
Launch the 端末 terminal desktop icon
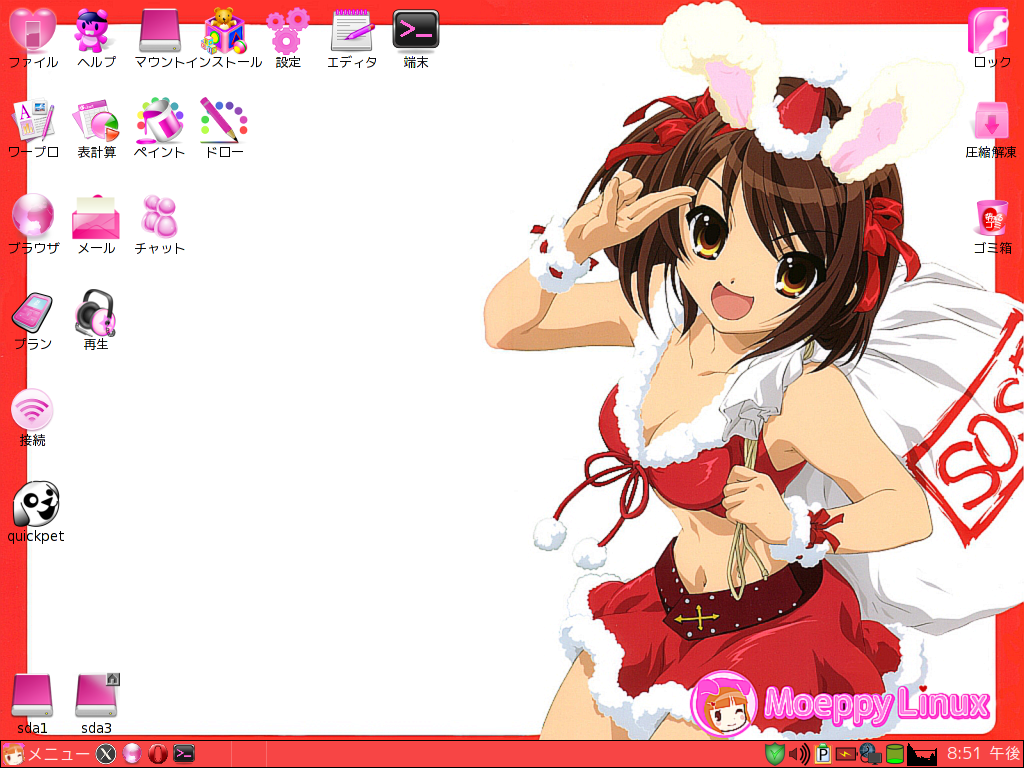point(416,31)
